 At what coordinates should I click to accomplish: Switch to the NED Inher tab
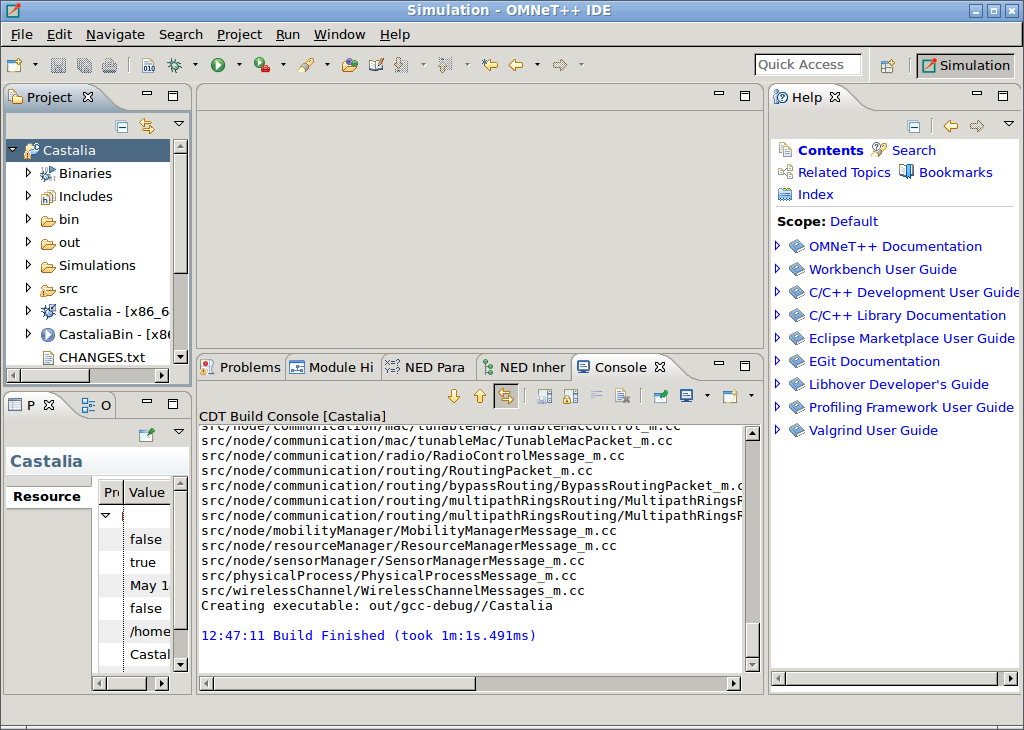coord(524,367)
